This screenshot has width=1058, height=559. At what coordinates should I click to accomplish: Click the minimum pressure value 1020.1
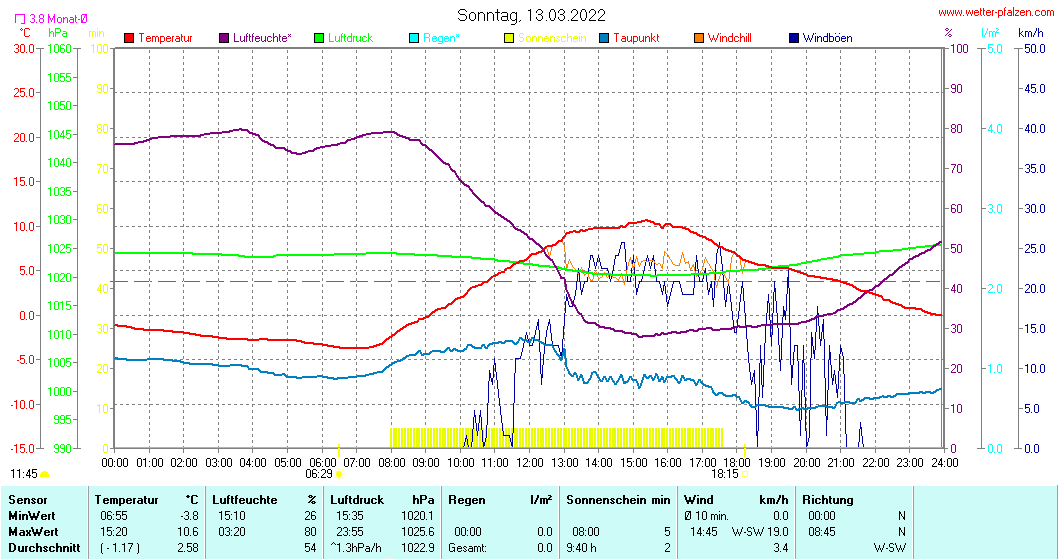tap(418, 516)
